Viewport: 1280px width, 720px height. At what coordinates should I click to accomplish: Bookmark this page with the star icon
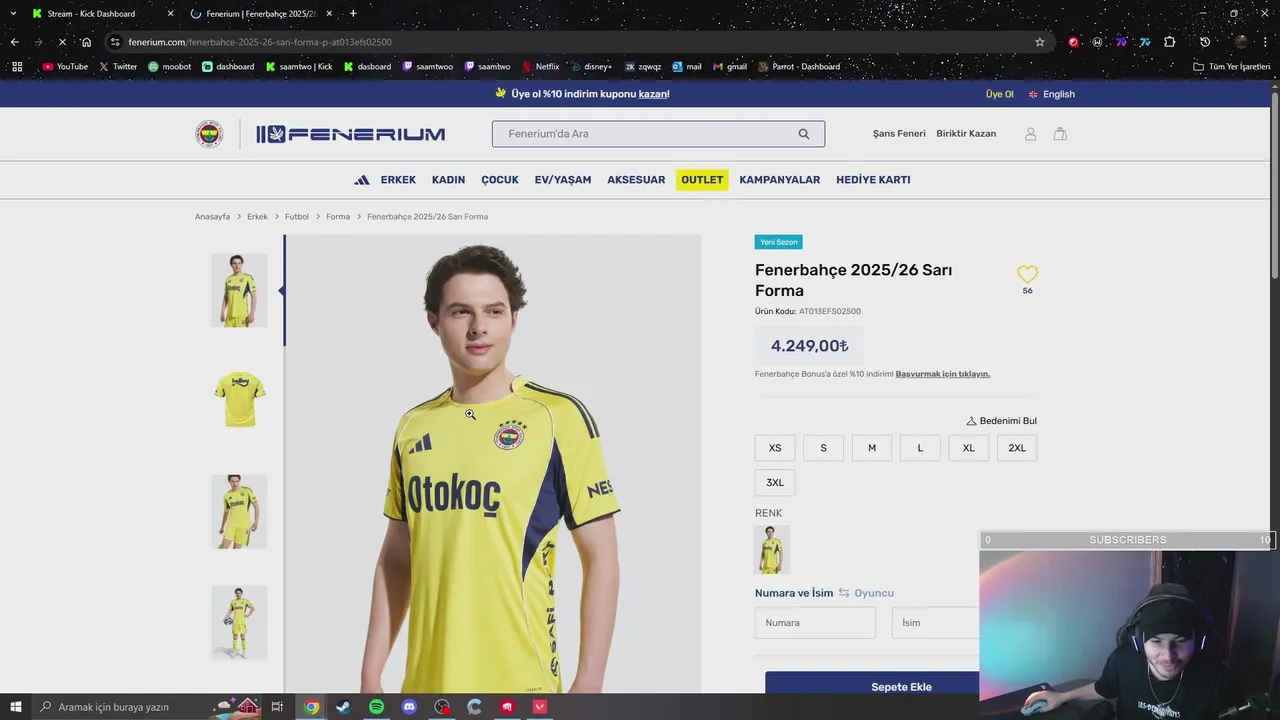pos(1040,42)
